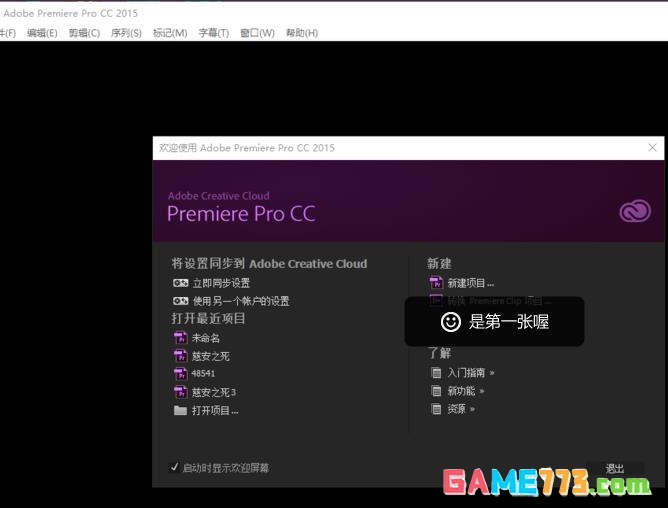Screen dimensions: 668x508
Task: Click document icon beside 新功能
Action: click(436, 391)
